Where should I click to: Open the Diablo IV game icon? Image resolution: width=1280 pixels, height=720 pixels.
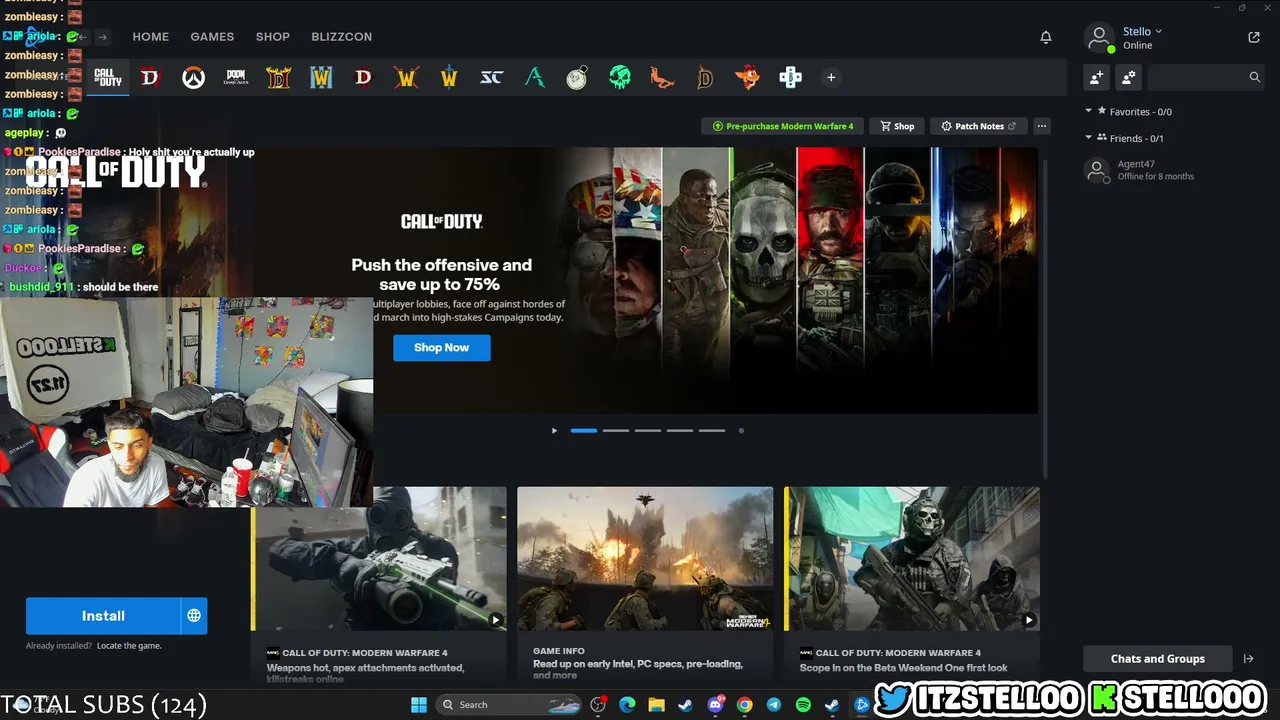[x=150, y=77]
